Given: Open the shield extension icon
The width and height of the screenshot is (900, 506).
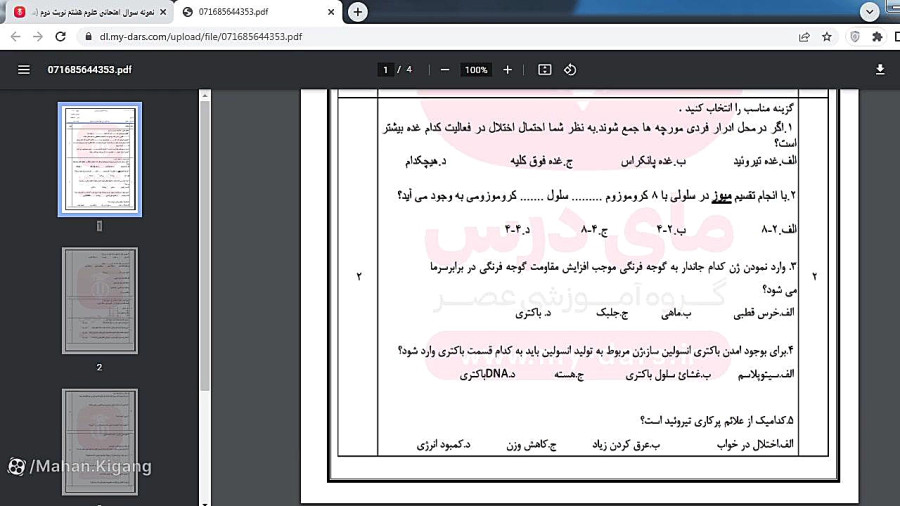Looking at the screenshot, I should click(x=855, y=37).
